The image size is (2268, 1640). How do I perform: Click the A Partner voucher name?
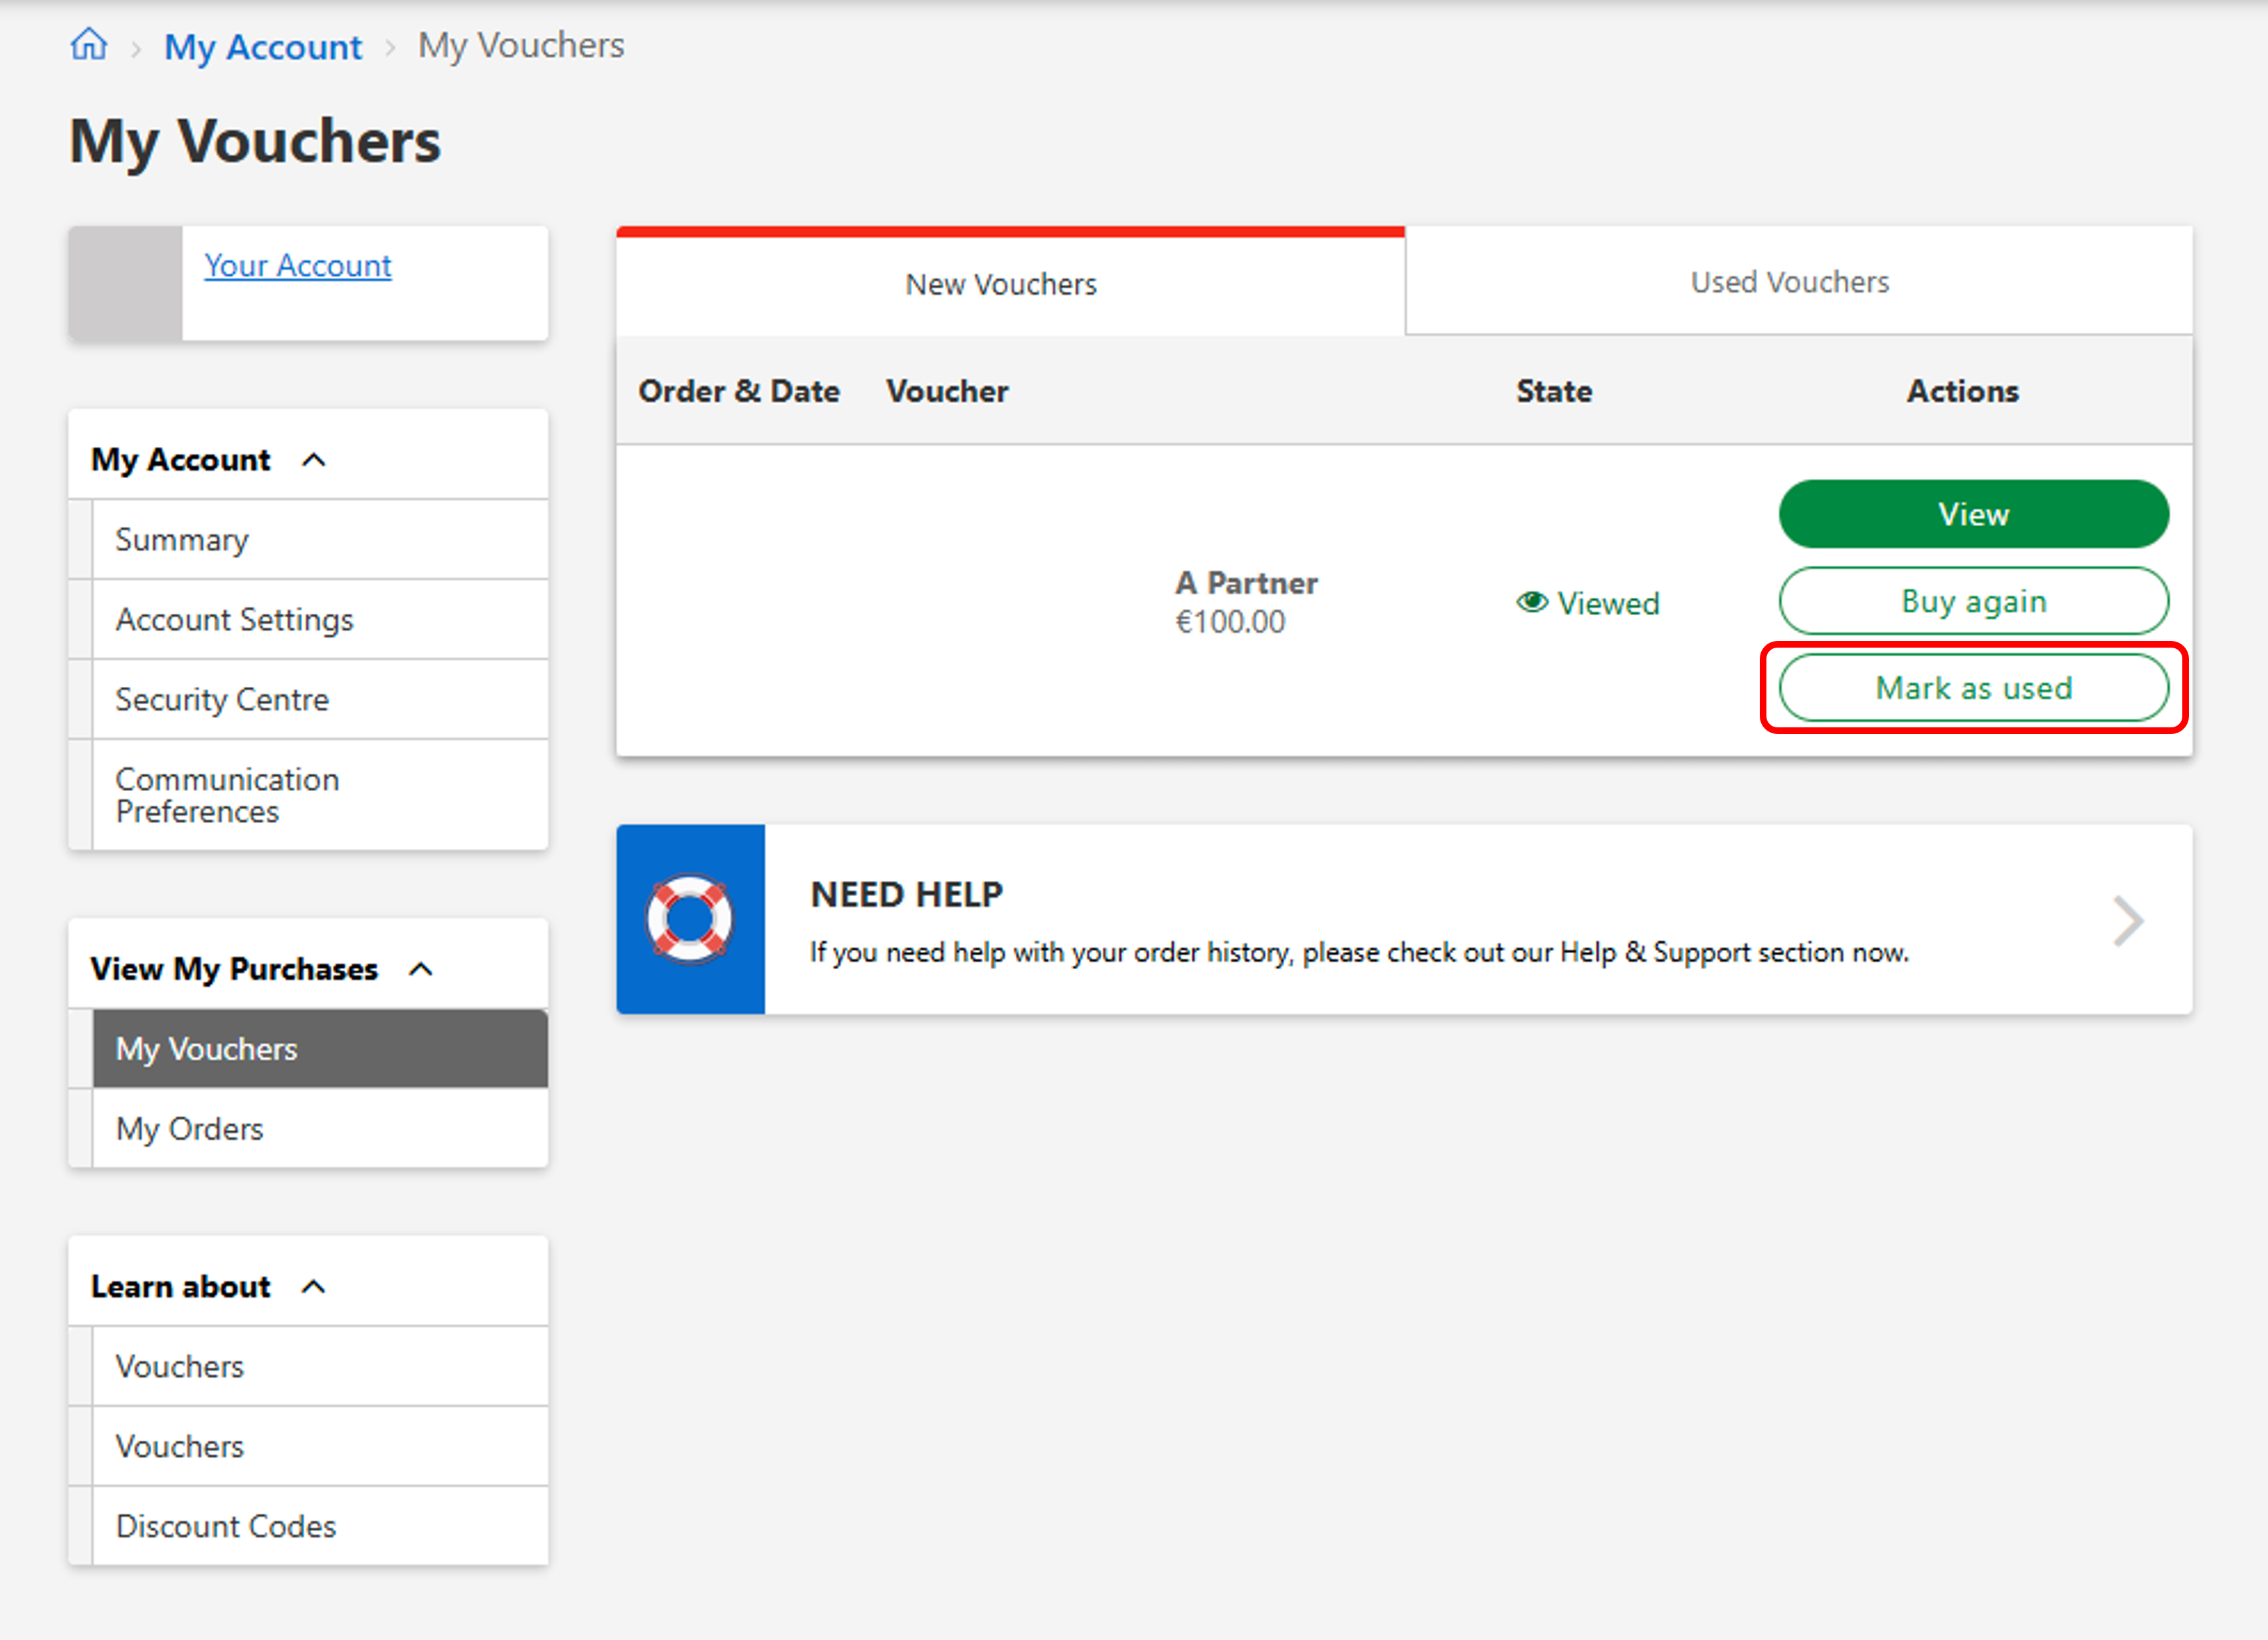point(1246,583)
